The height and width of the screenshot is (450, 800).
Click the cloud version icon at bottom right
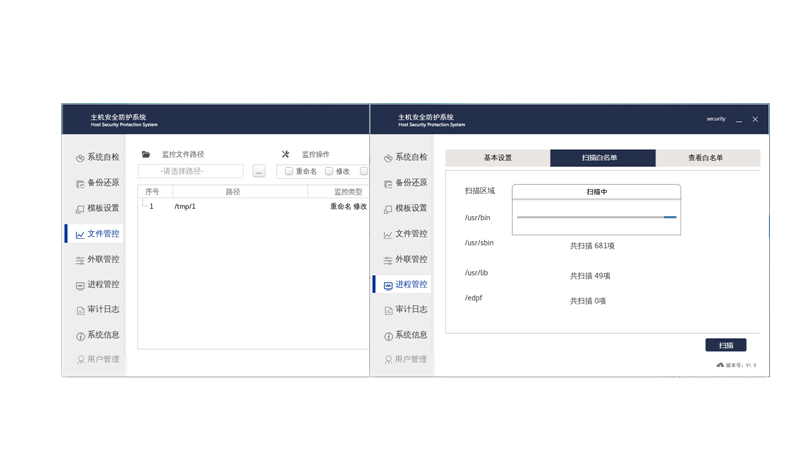(x=720, y=365)
